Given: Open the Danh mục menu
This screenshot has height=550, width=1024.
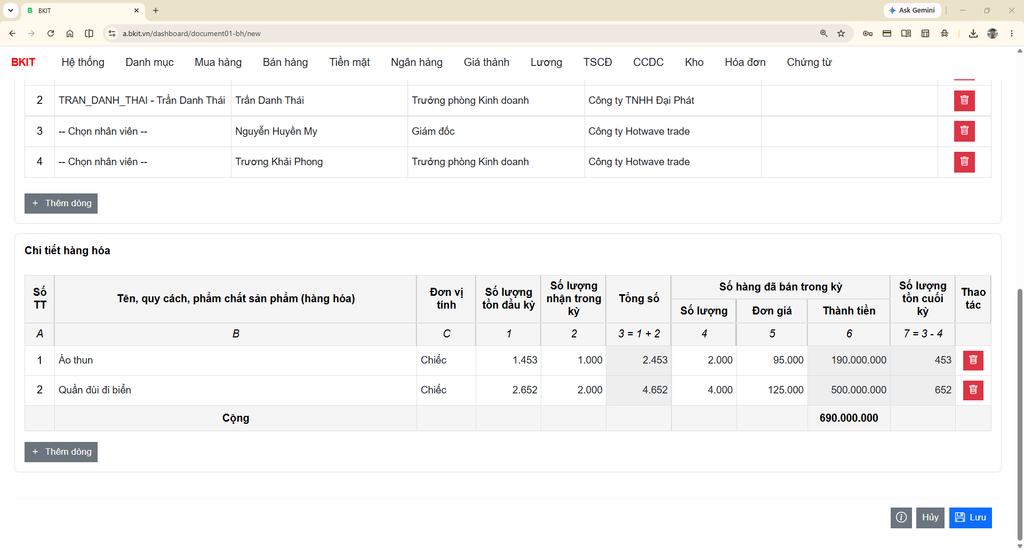Looking at the screenshot, I should (150, 62).
